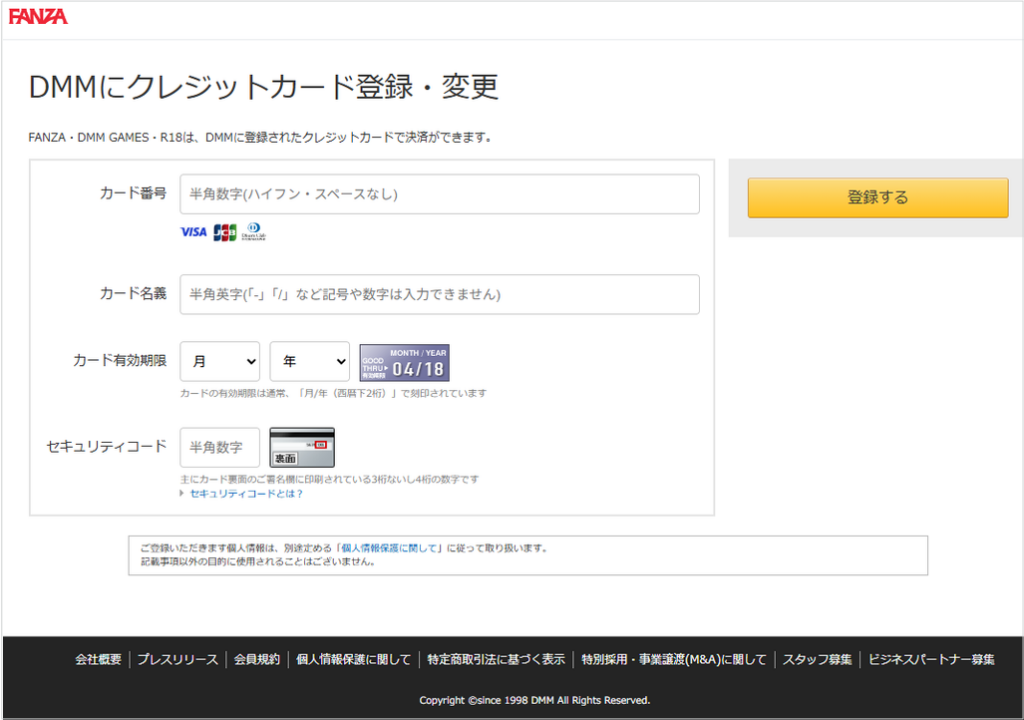
Task: Open プレスリリース footer link
Action: click(178, 660)
